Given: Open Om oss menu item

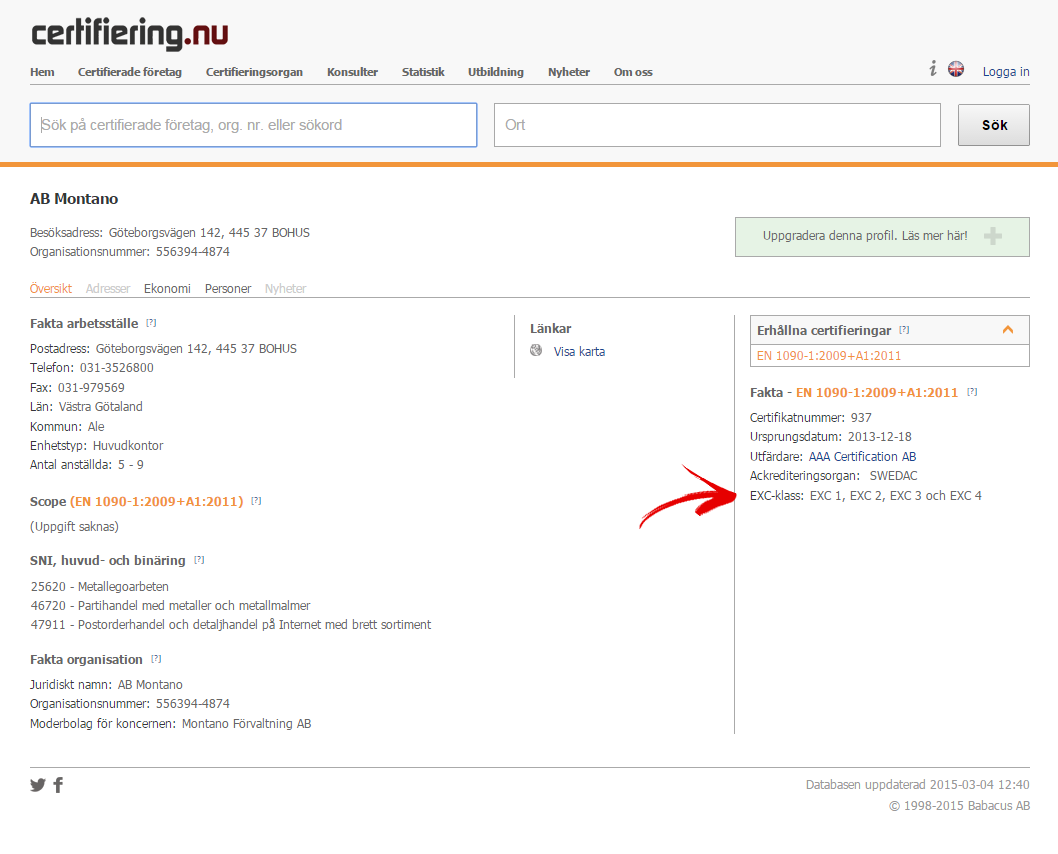Looking at the screenshot, I should click(633, 72).
